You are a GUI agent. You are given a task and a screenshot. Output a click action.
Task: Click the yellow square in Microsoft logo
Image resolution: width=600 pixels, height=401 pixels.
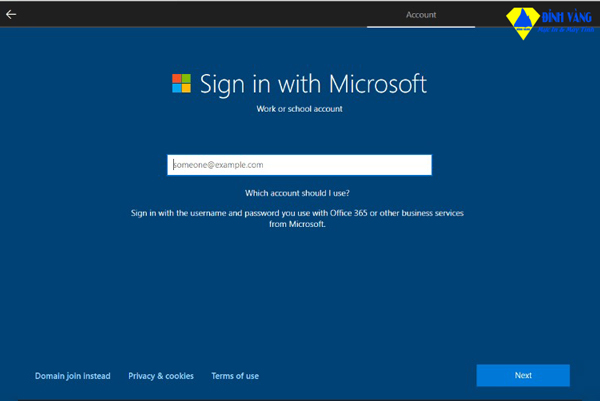186,88
